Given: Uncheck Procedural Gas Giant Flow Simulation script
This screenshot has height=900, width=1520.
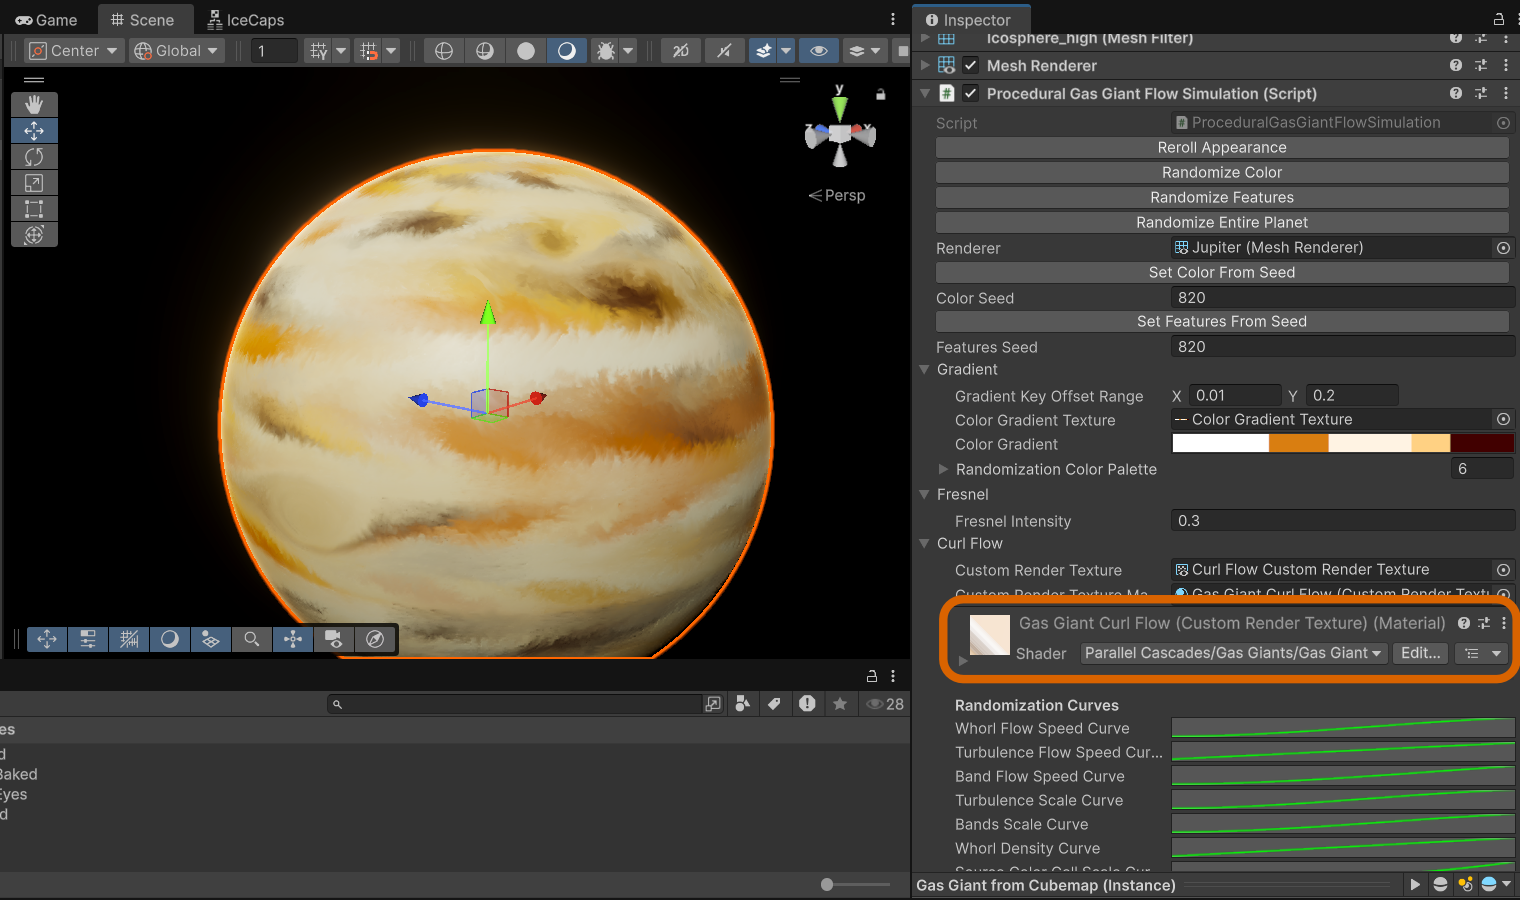Looking at the screenshot, I should click(970, 93).
